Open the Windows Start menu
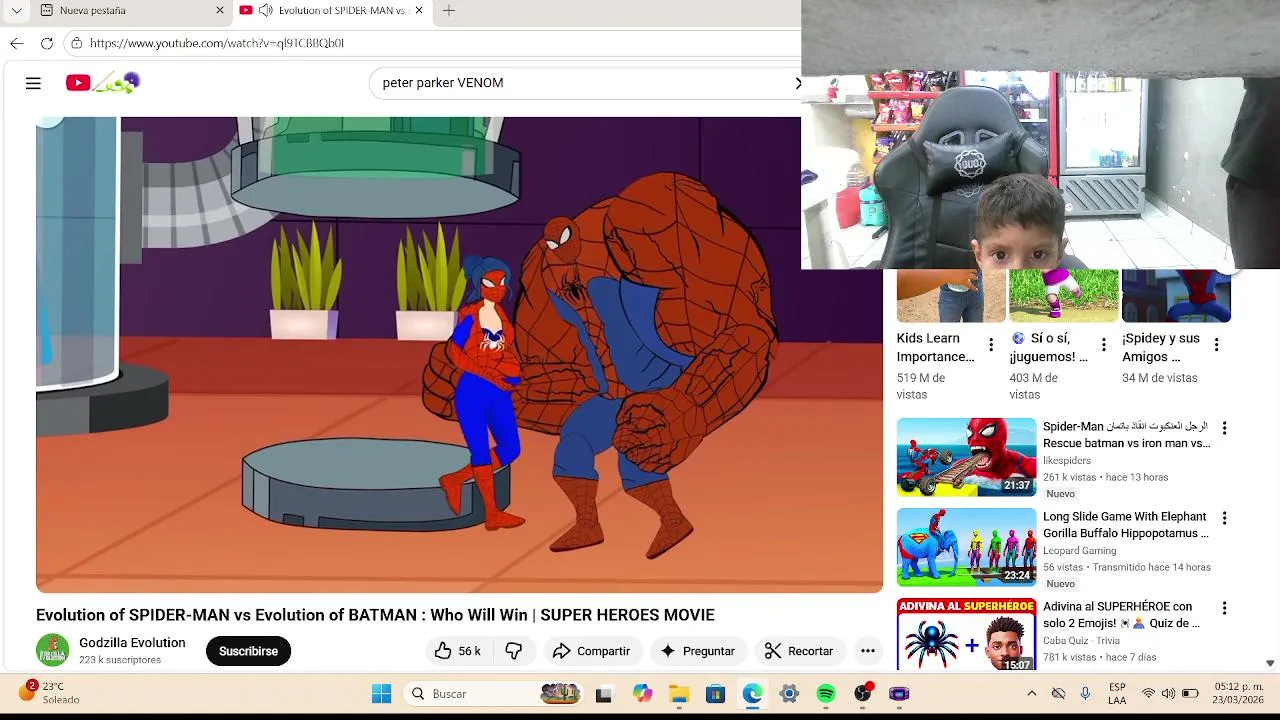 (x=381, y=694)
